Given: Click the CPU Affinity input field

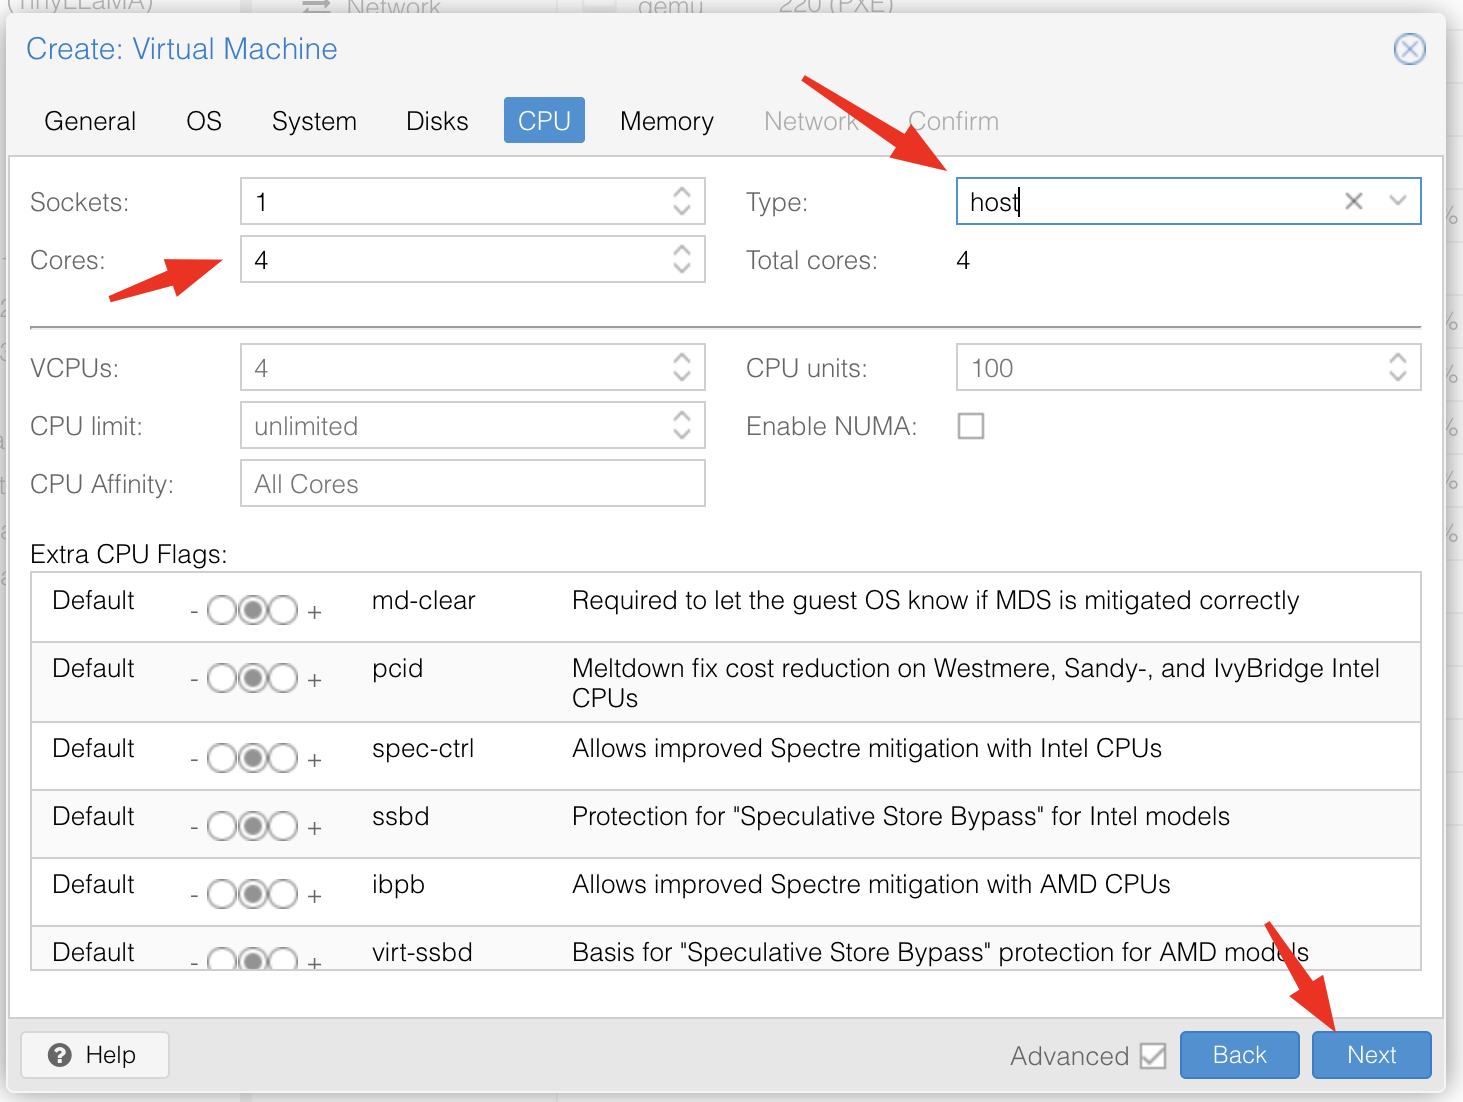Looking at the screenshot, I should tap(472, 484).
